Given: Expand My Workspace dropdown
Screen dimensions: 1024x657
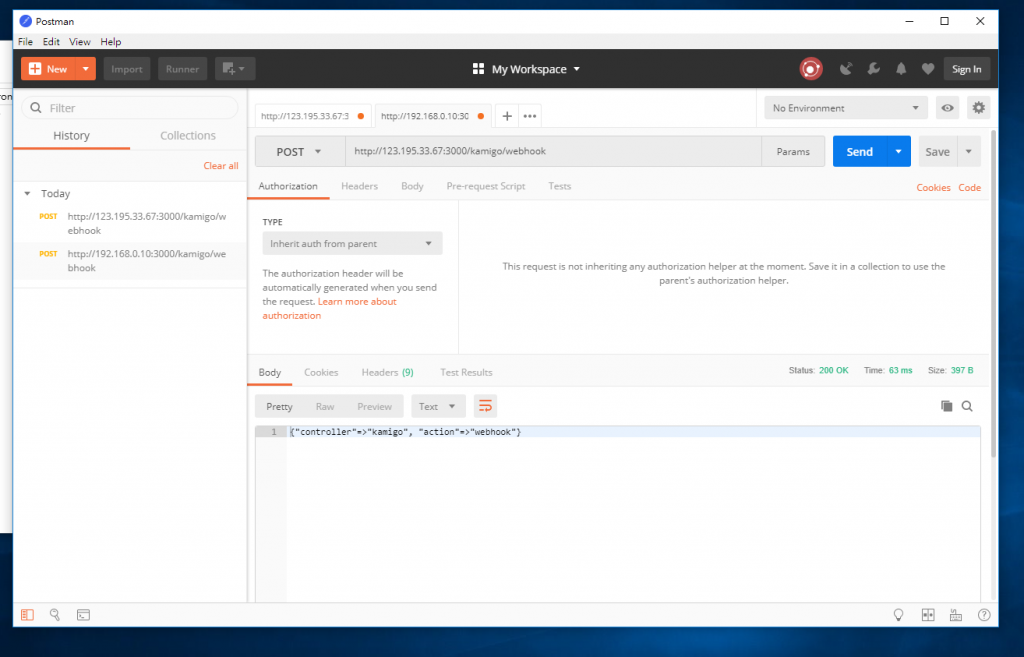Looking at the screenshot, I should coord(577,69).
